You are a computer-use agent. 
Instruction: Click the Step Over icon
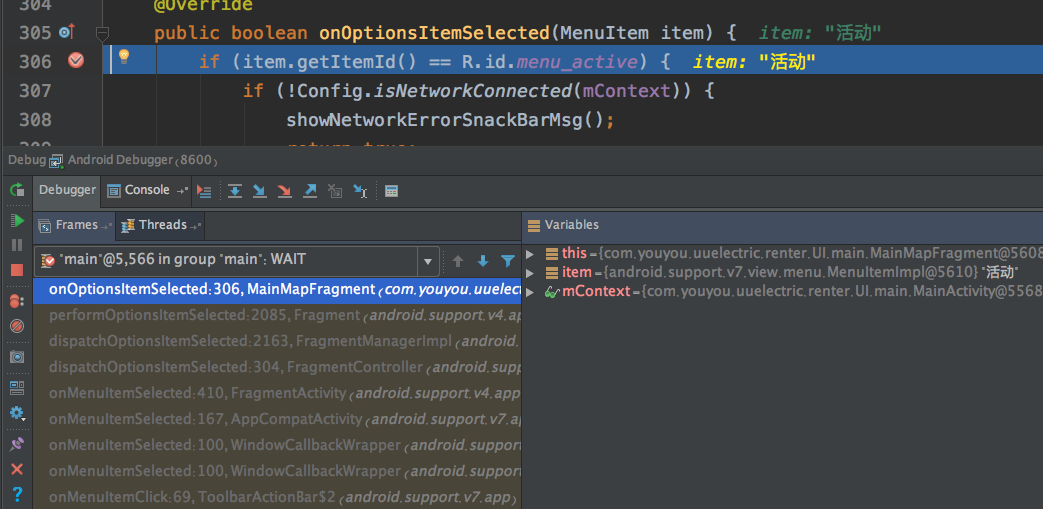point(234,192)
